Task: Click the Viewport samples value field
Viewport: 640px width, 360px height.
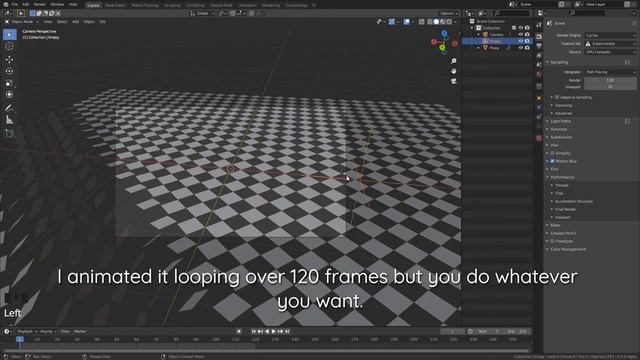Action: 610,87
